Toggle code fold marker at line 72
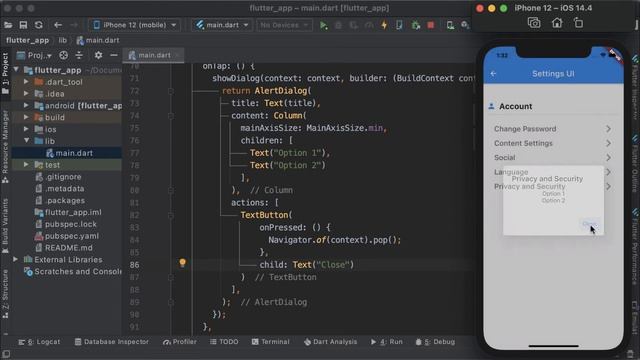 pyautogui.click(x=171, y=91)
